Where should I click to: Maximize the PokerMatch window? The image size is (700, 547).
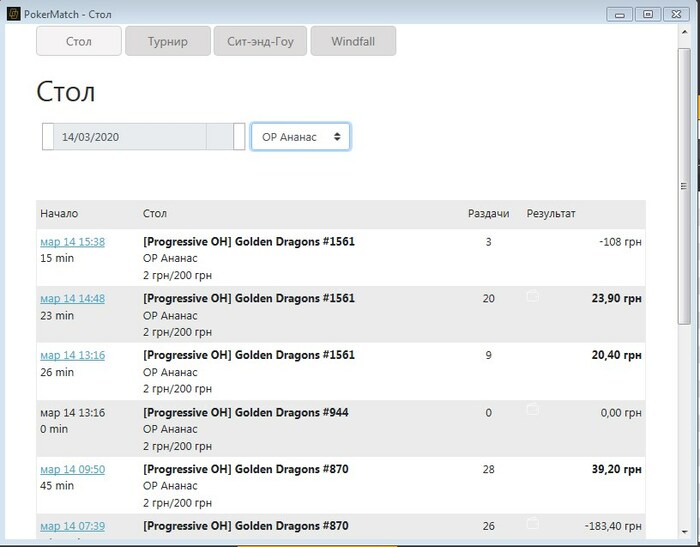(x=648, y=14)
